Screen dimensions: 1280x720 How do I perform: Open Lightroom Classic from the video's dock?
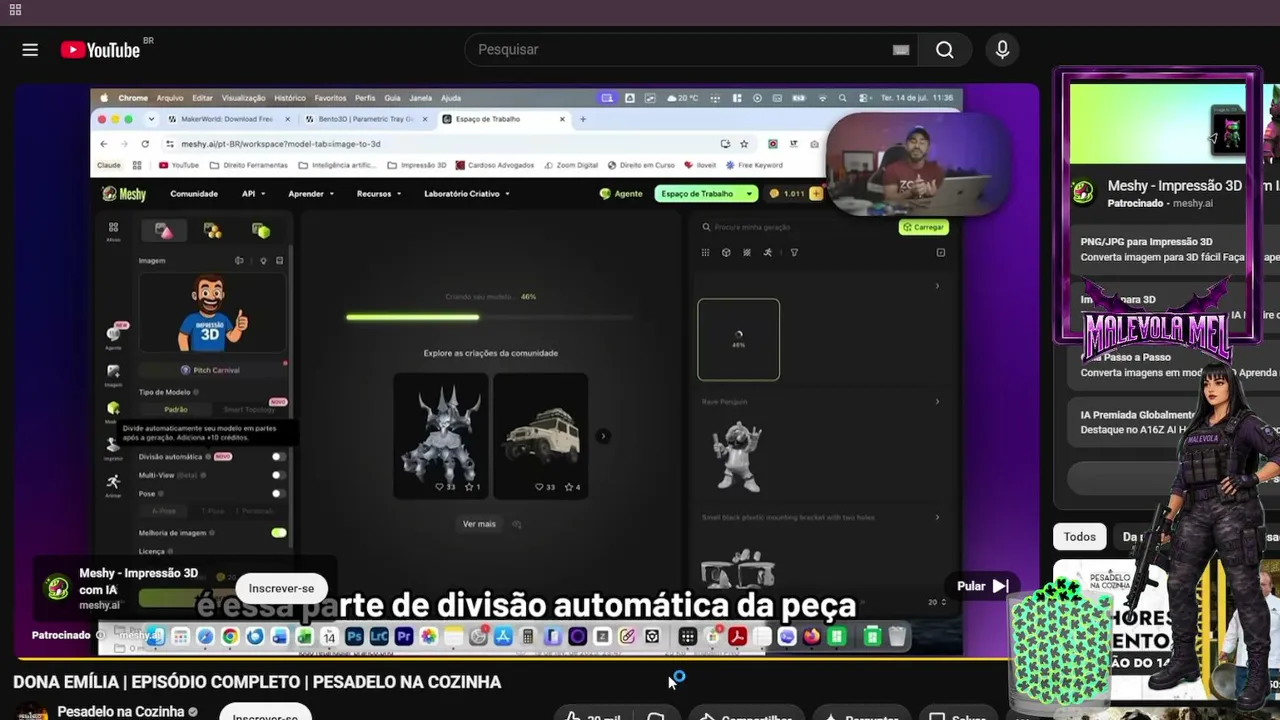(379, 637)
